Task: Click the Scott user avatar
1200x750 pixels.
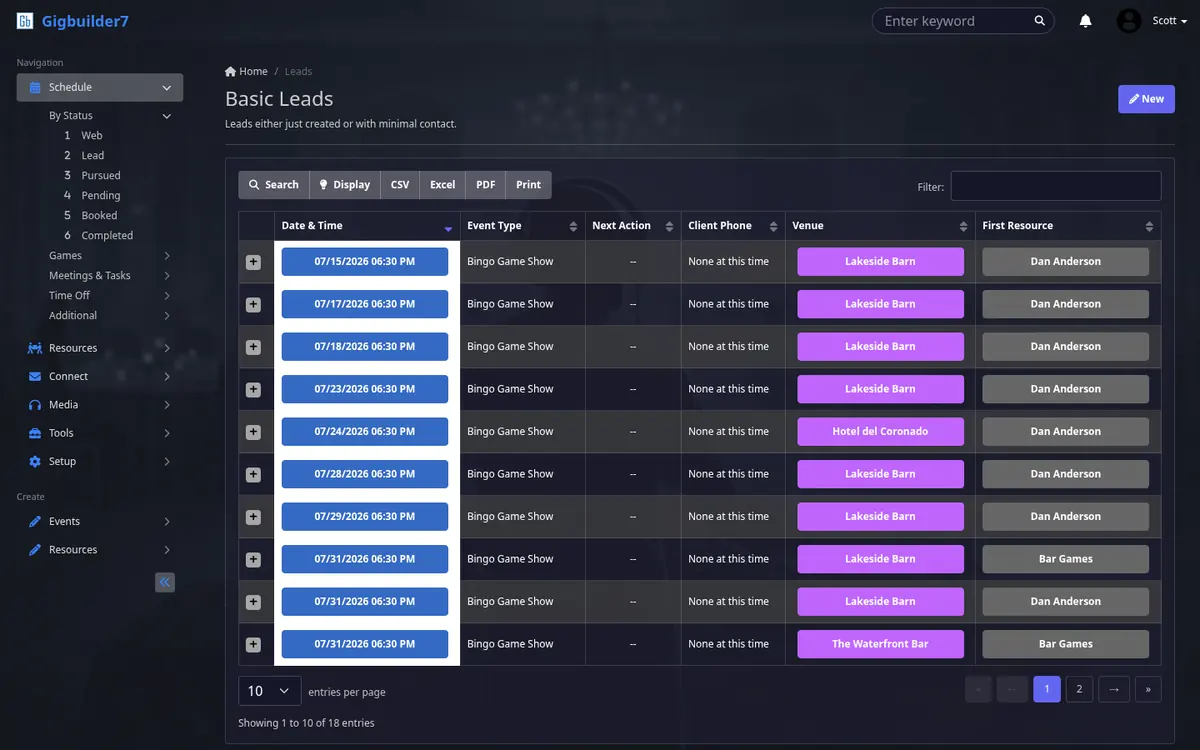Action: (x=1129, y=21)
